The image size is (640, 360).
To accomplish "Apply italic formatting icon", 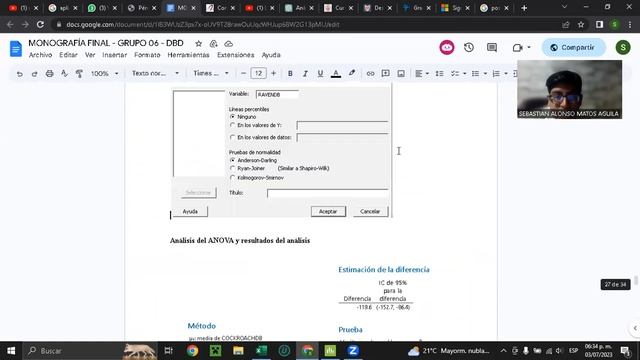I will tap(305, 73).
